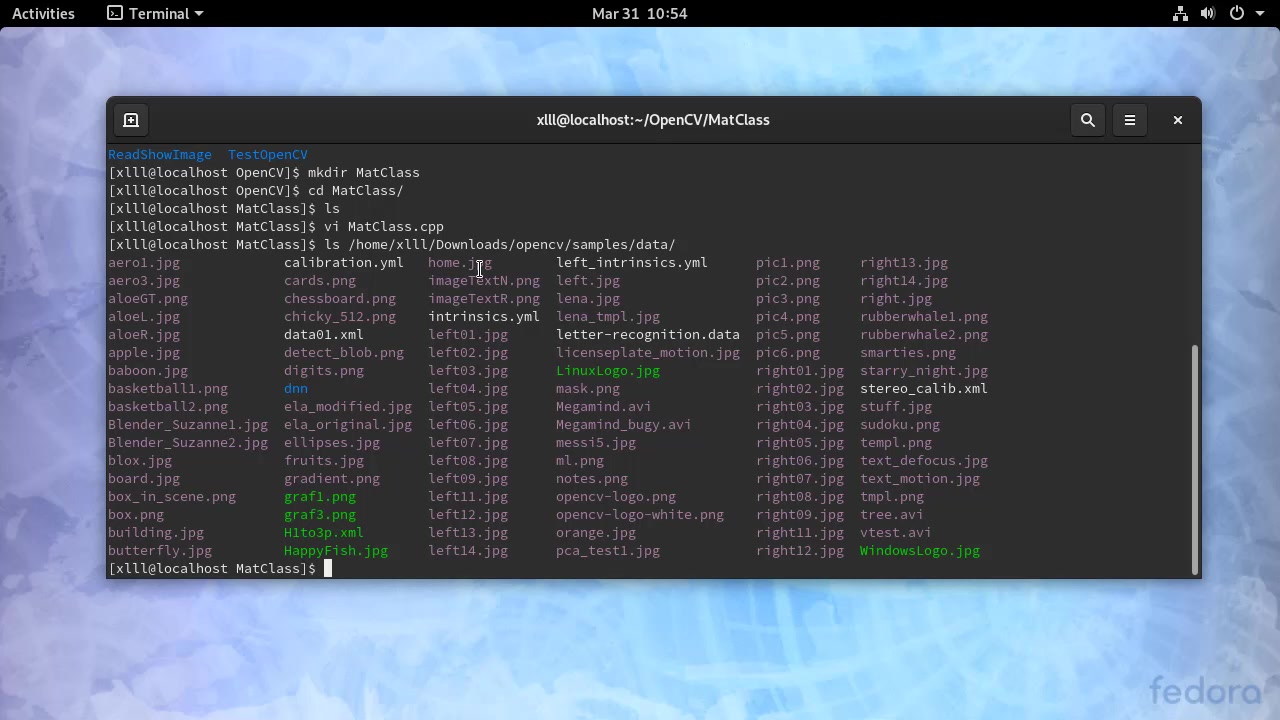This screenshot has width=1280, height=720.
Task: Click the file name opencv-logo-white.png
Action: click(640, 515)
